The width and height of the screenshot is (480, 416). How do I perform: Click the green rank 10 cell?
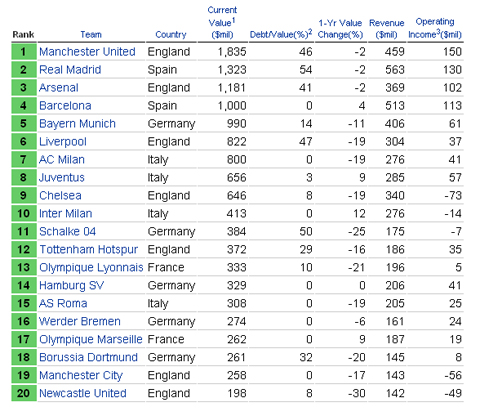(x=24, y=213)
